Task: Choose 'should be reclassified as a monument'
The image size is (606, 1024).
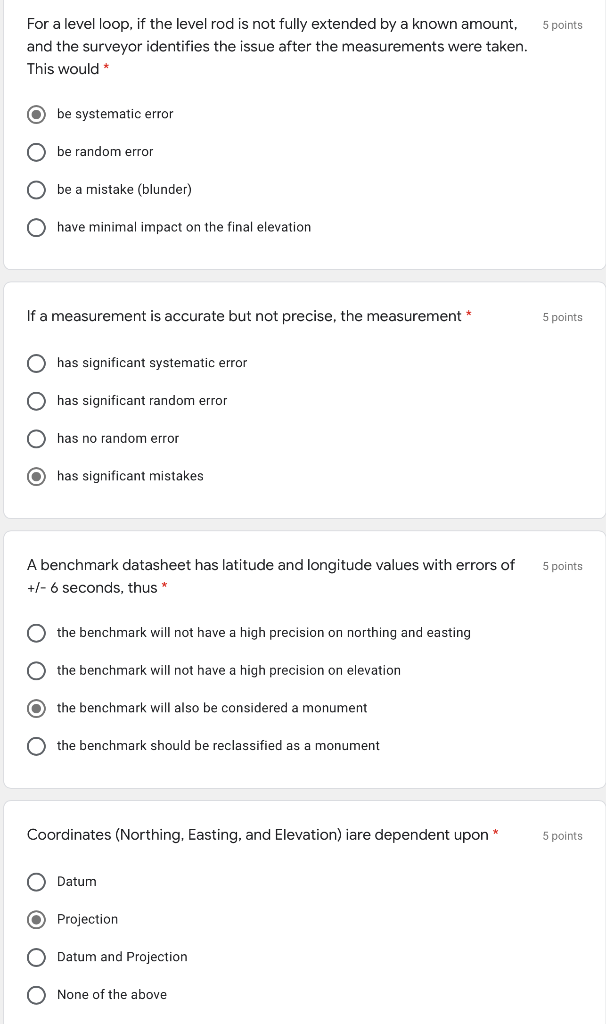Action: coord(36,746)
